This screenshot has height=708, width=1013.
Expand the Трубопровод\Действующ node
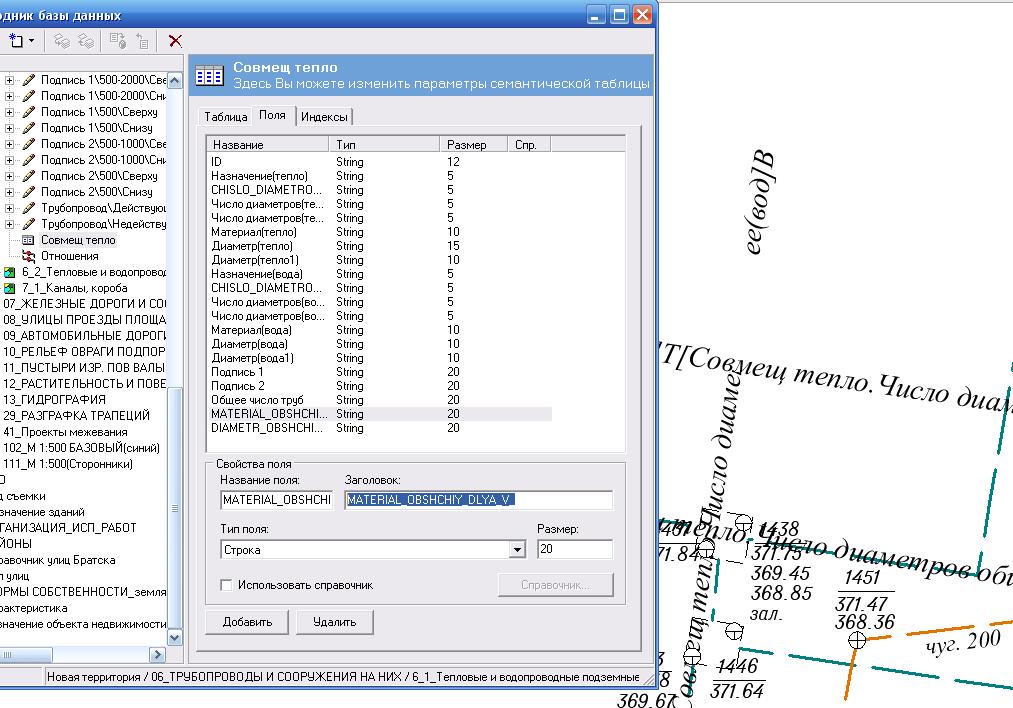(9, 208)
